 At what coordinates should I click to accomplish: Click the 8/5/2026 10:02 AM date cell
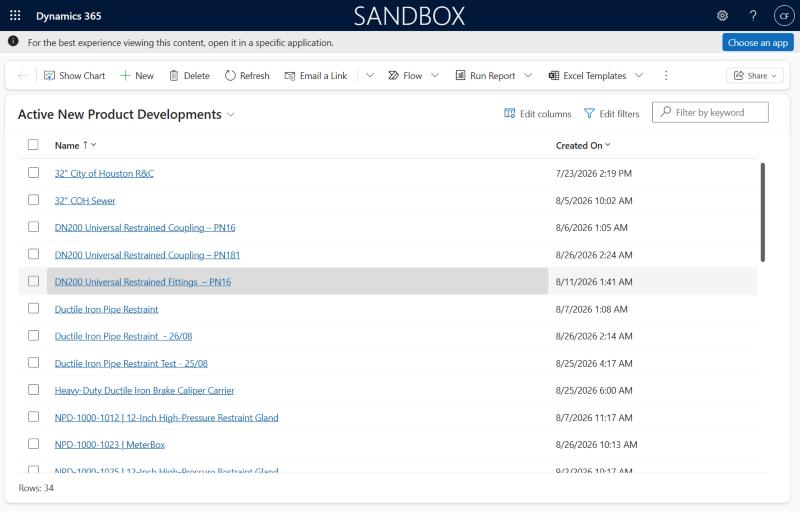click(594, 201)
